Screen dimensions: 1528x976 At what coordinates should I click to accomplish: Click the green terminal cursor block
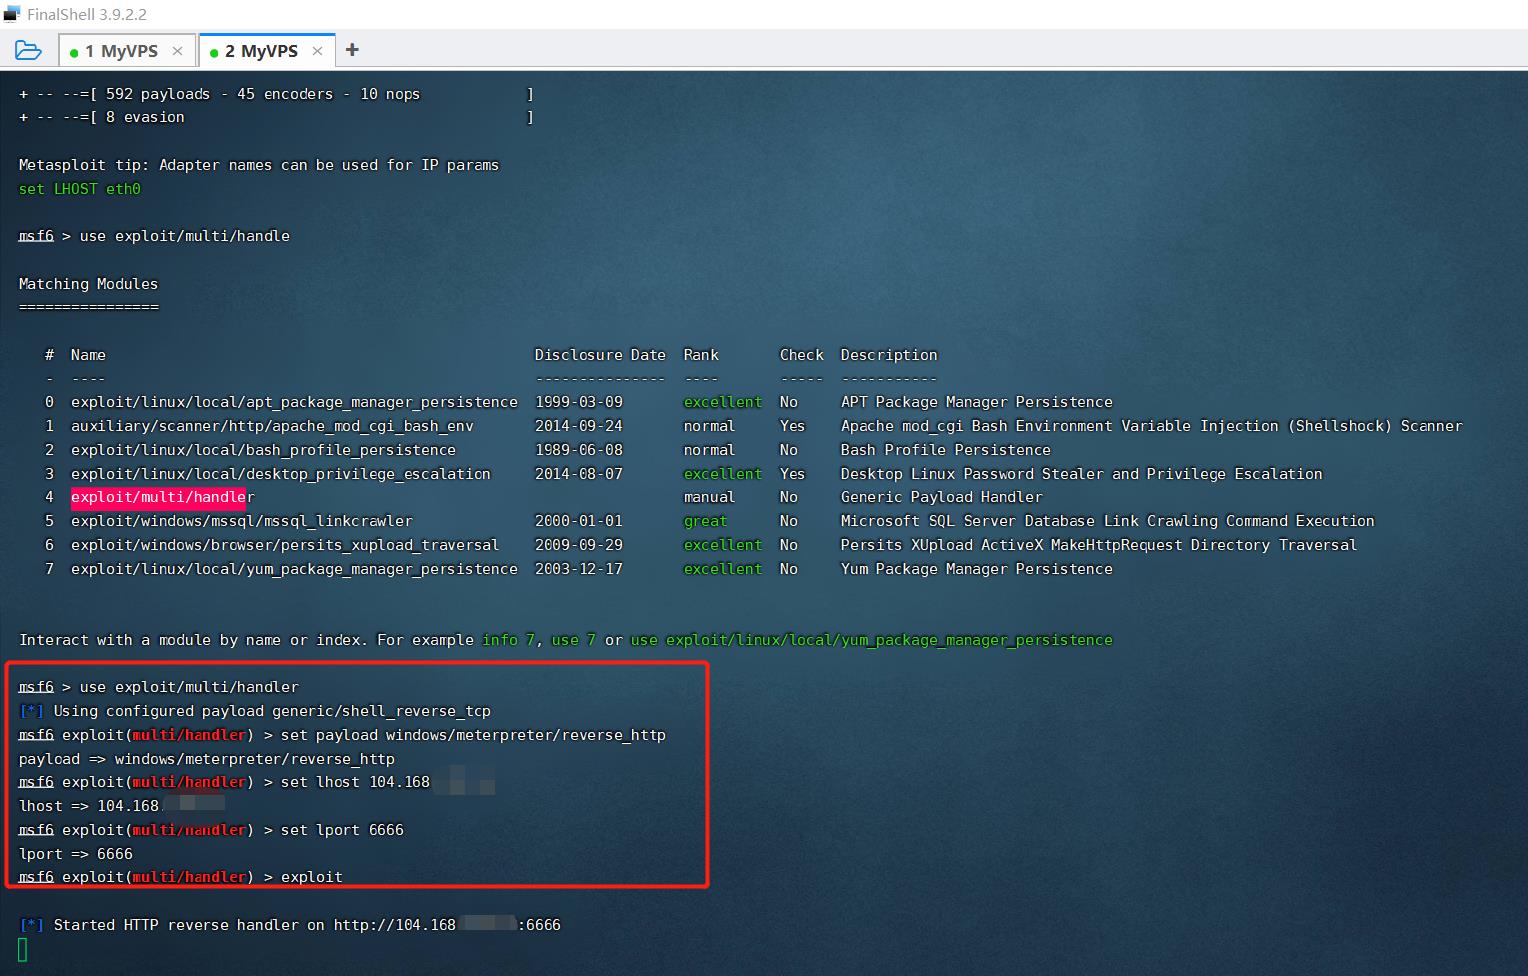click(x=23, y=950)
